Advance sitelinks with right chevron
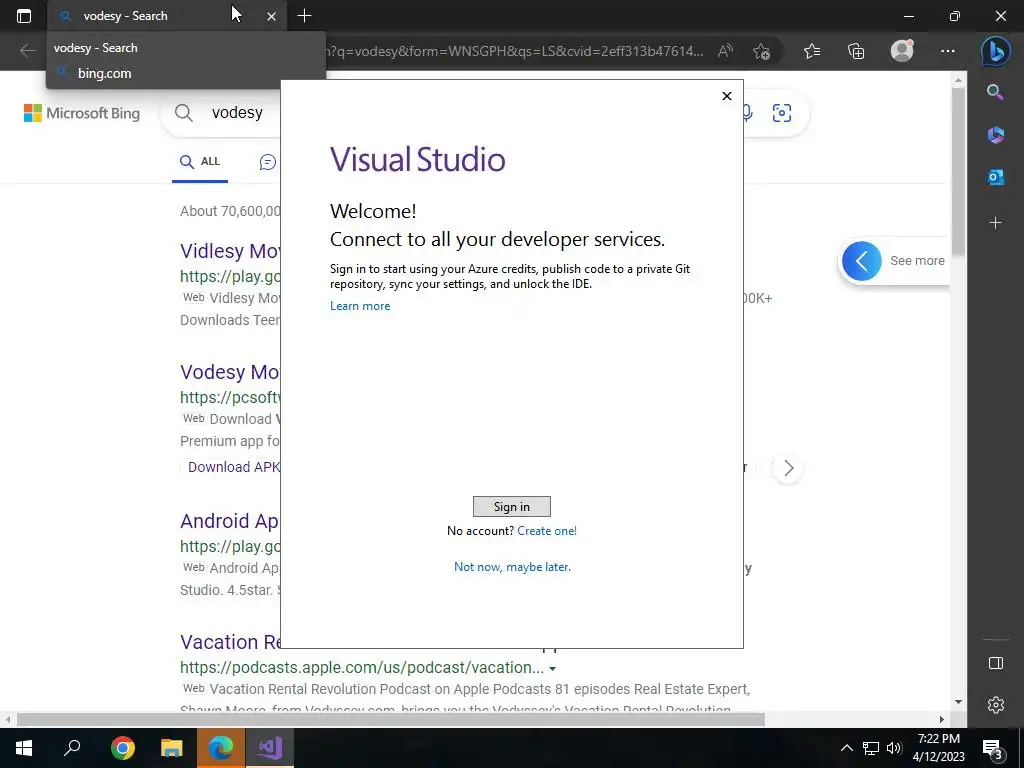 788,468
